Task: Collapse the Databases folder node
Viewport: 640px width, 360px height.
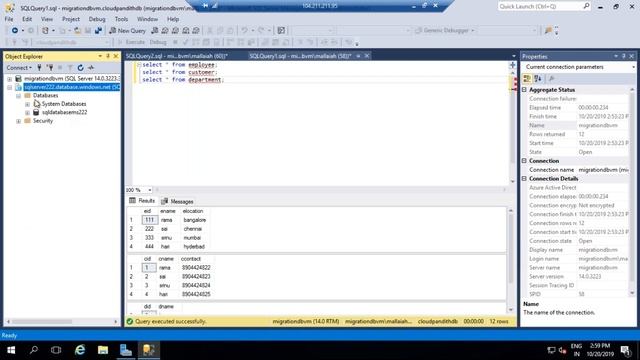Action: (x=18, y=96)
